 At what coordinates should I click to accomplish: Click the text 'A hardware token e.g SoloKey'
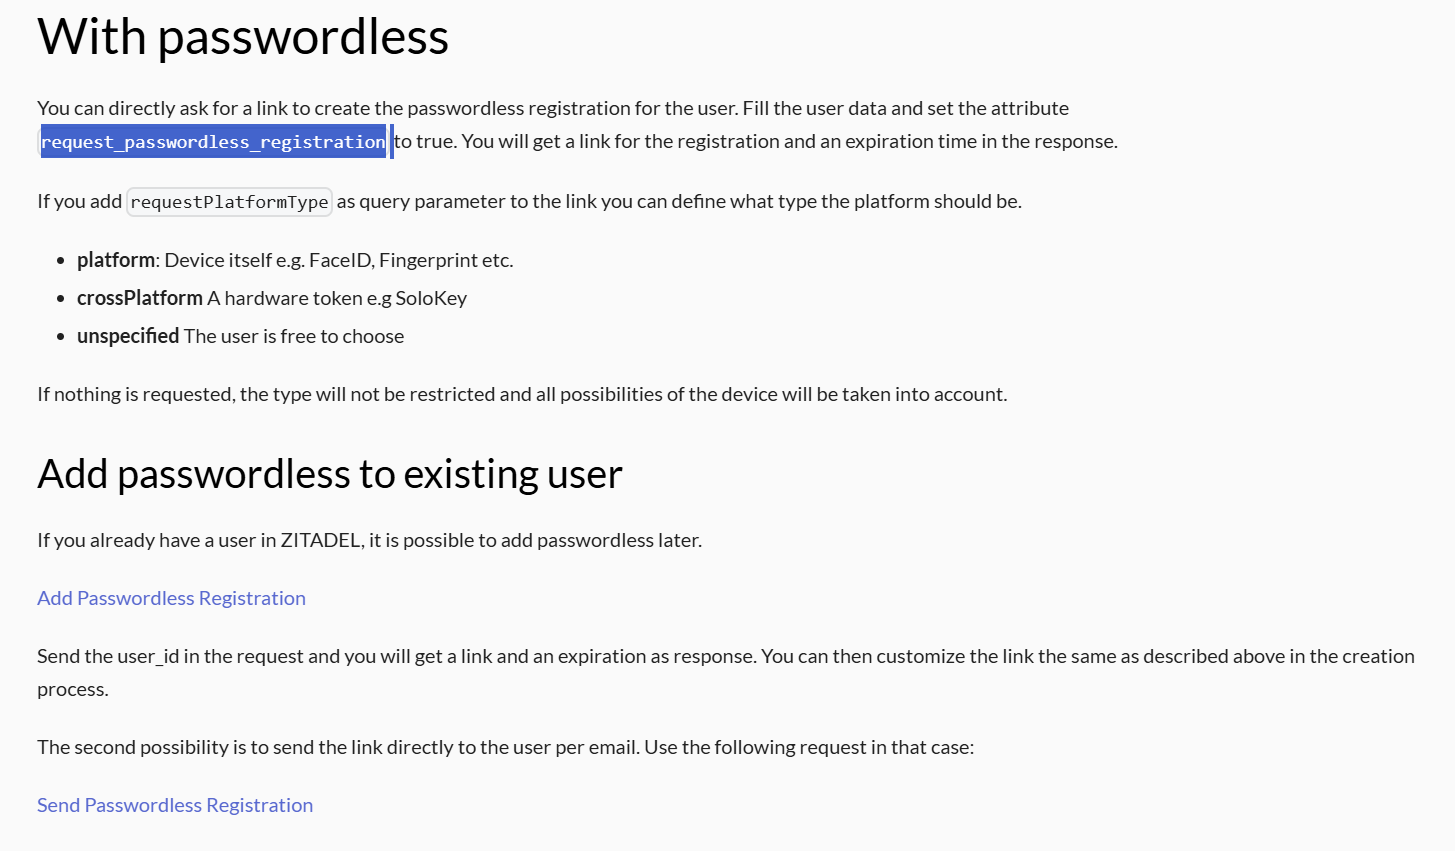[337, 298]
